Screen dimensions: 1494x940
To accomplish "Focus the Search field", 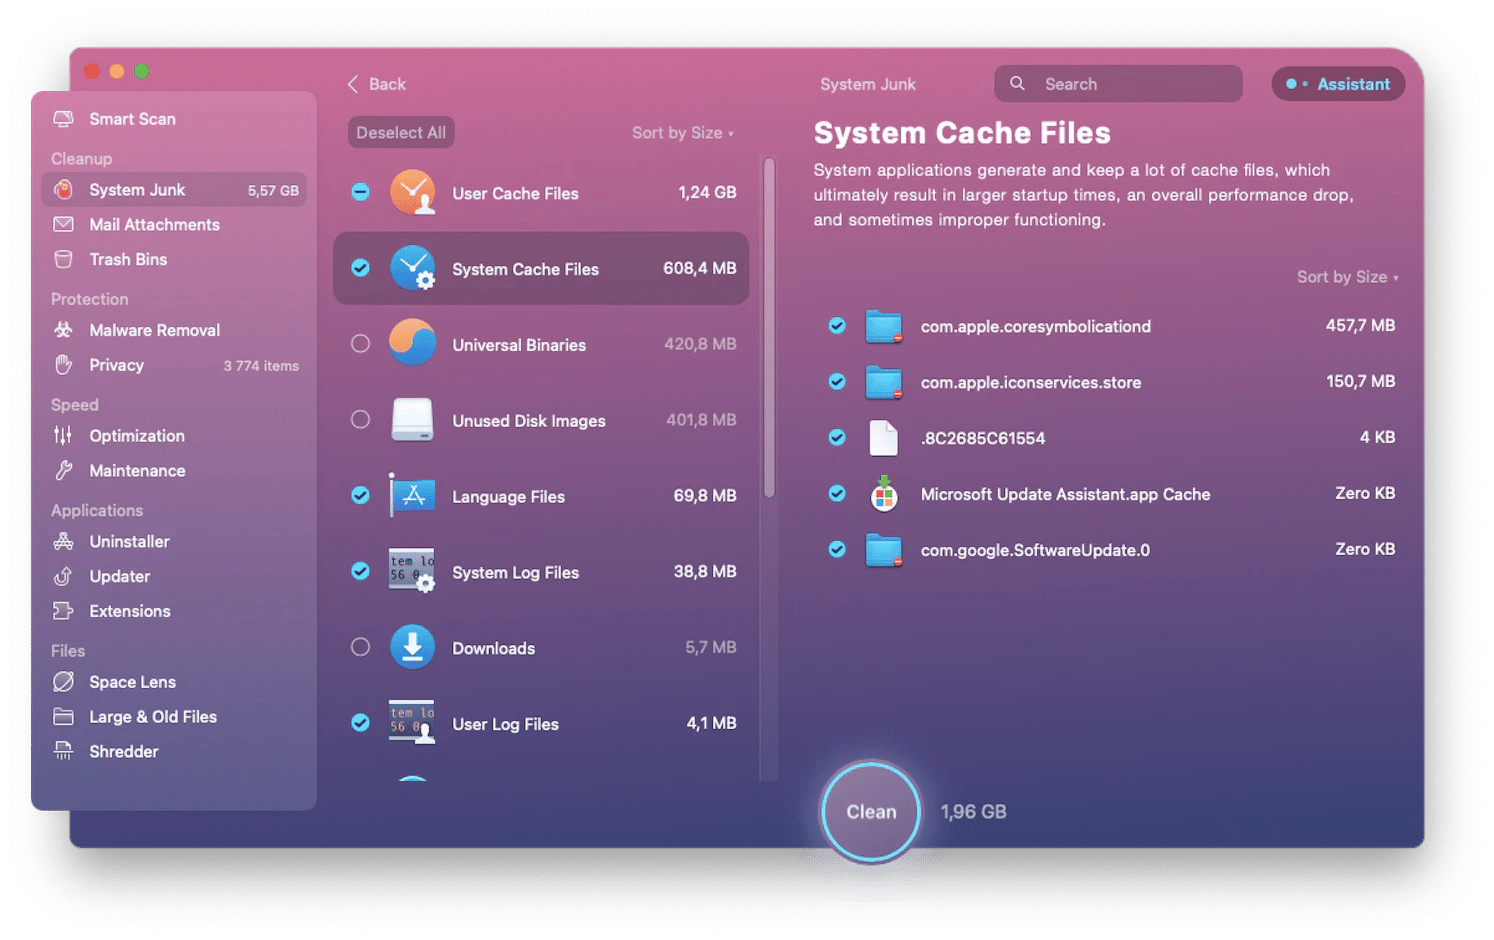I will (x=1118, y=84).
